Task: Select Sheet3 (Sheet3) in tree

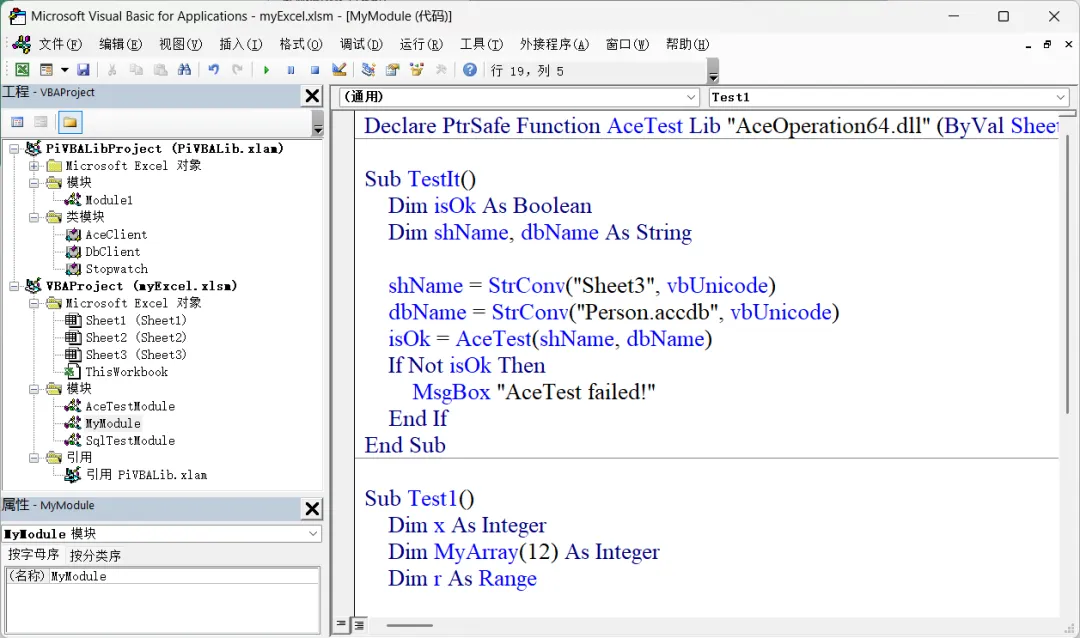Action: coord(136,355)
